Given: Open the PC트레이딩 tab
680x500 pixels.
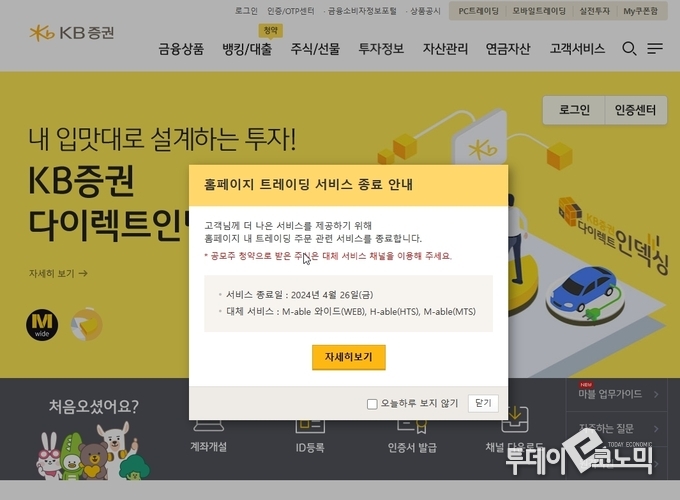Looking at the screenshot, I should 478,11.
